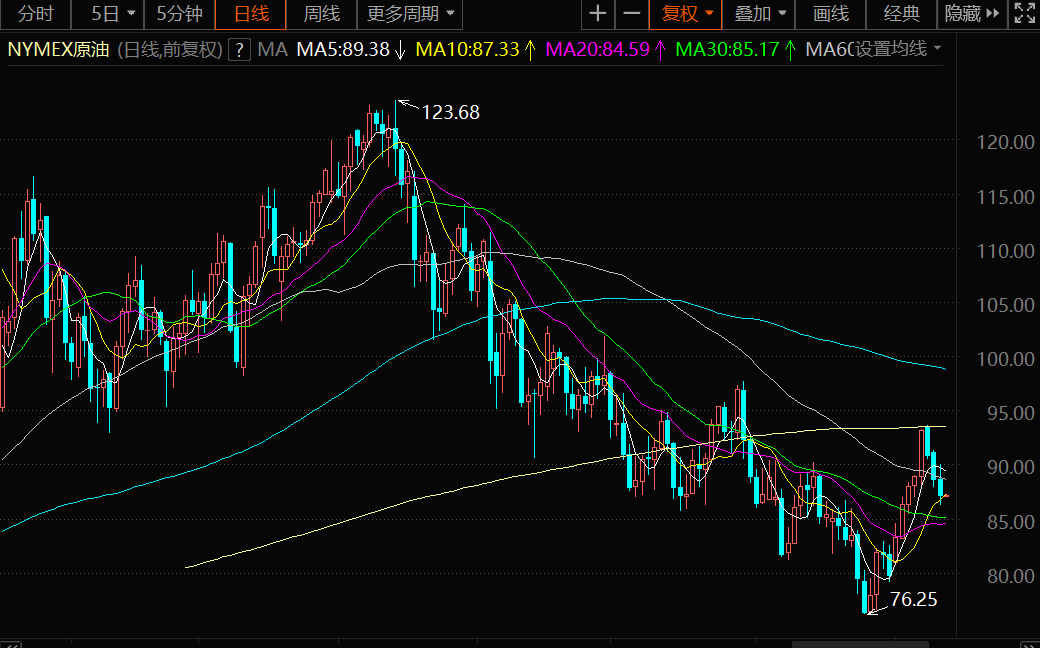Open the 5日 period dropdown
The image size is (1040, 648).
tap(107, 14)
